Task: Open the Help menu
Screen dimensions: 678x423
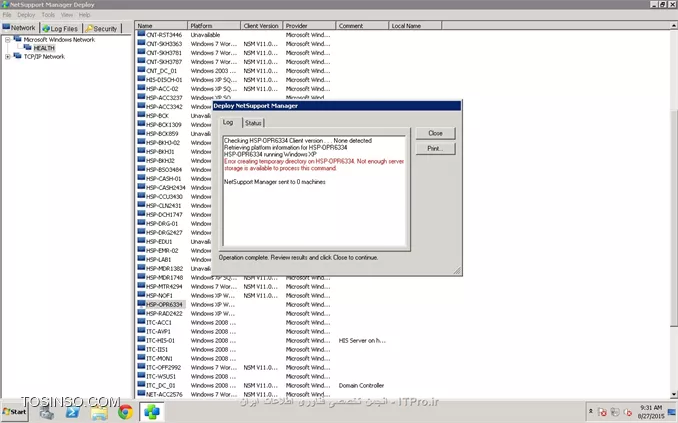Action: [84, 15]
